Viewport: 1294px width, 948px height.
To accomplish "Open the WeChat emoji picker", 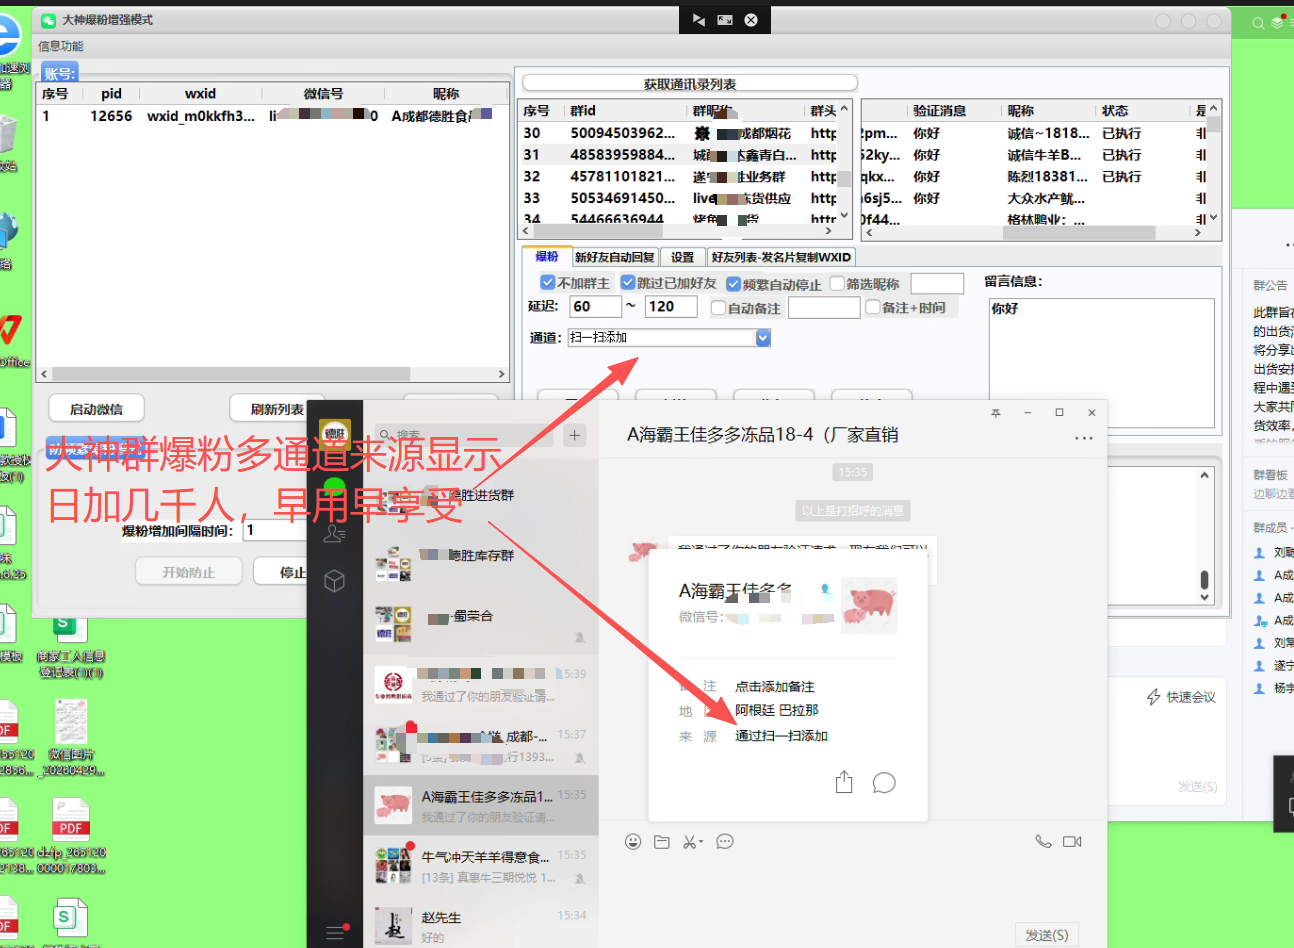I will click(633, 842).
